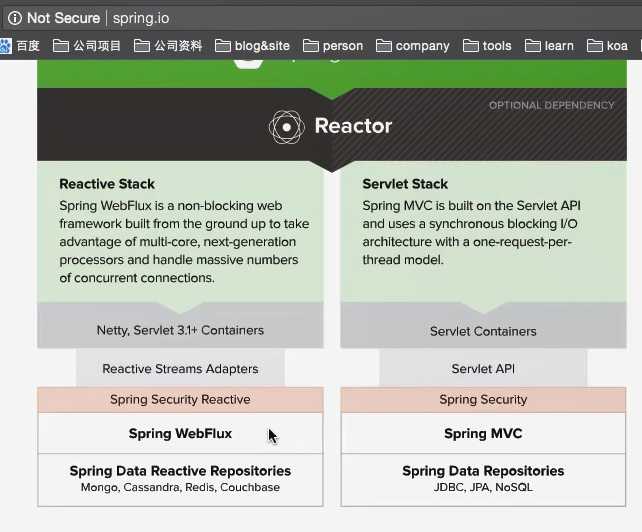The height and width of the screenshot is (532, 642).
Task: Click the Reactive Stack heading
Action: (x=107, y=184)
